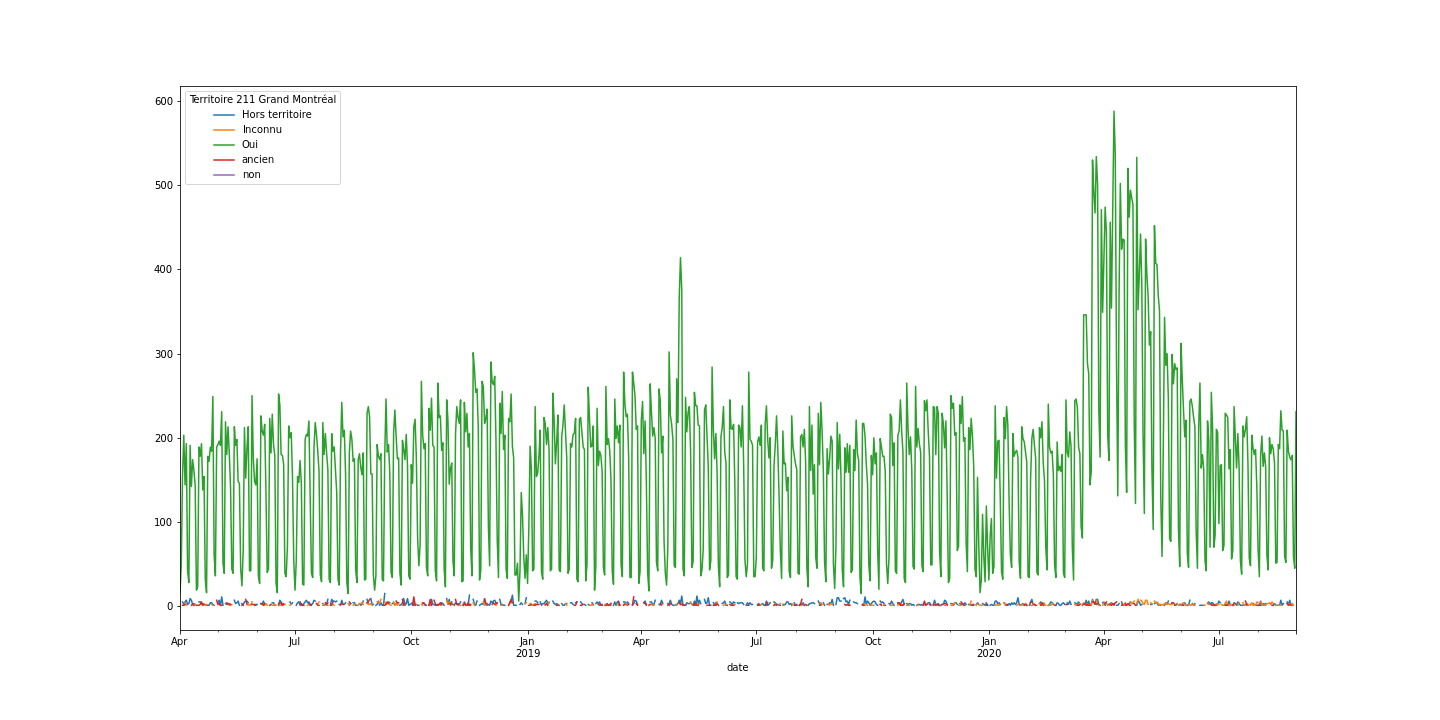
Task: Click the y-axis label 400
Action: (x=163, y=270)
